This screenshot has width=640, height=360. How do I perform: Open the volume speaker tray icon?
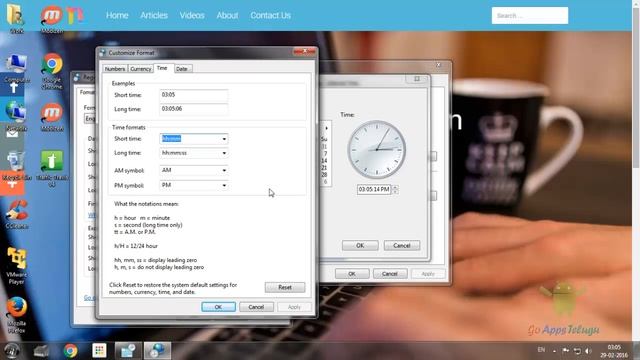tap(588, 351)
